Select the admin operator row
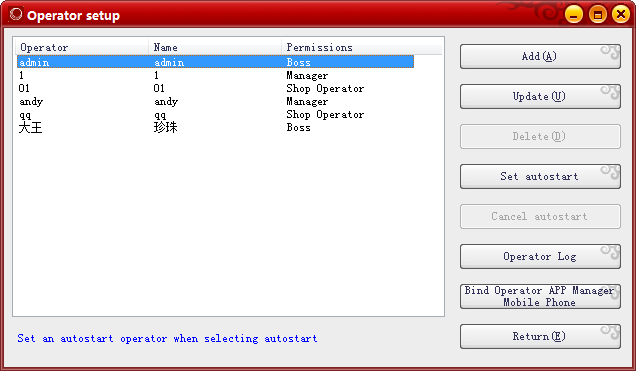Image resolution: width=636 pixels, height=371 pixels. pyautogui.click(x=215, y=62)
